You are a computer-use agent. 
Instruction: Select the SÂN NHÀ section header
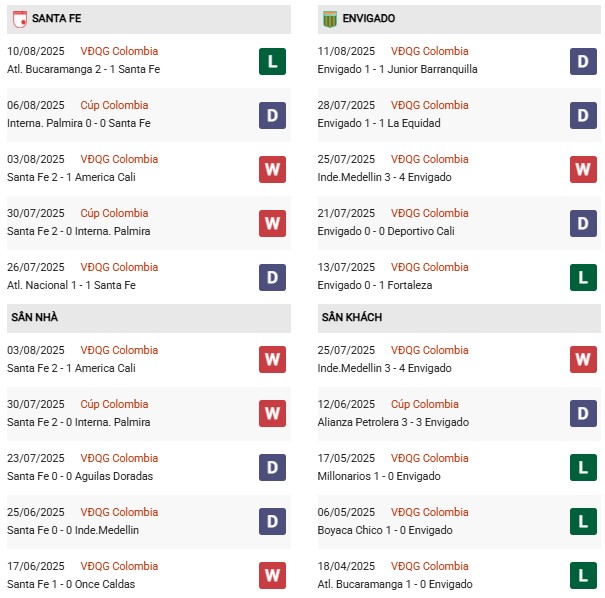[34, 317]
